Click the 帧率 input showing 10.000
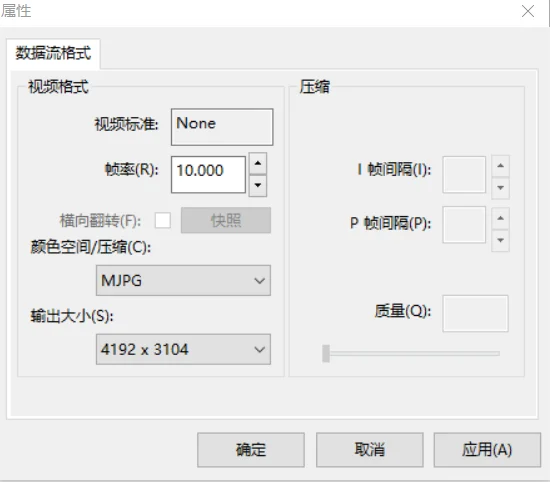Viewport: 550px width, 482px height. tap(208, 175)
